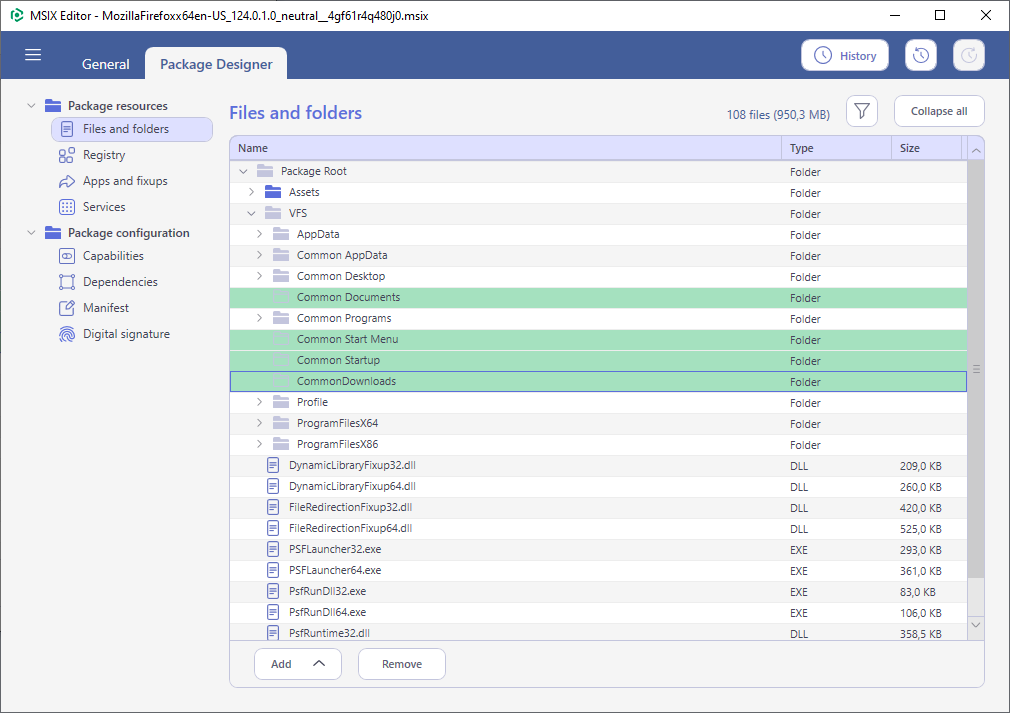
Task: Click the Package configuration folder icon
Action: (x=53, y=233)
